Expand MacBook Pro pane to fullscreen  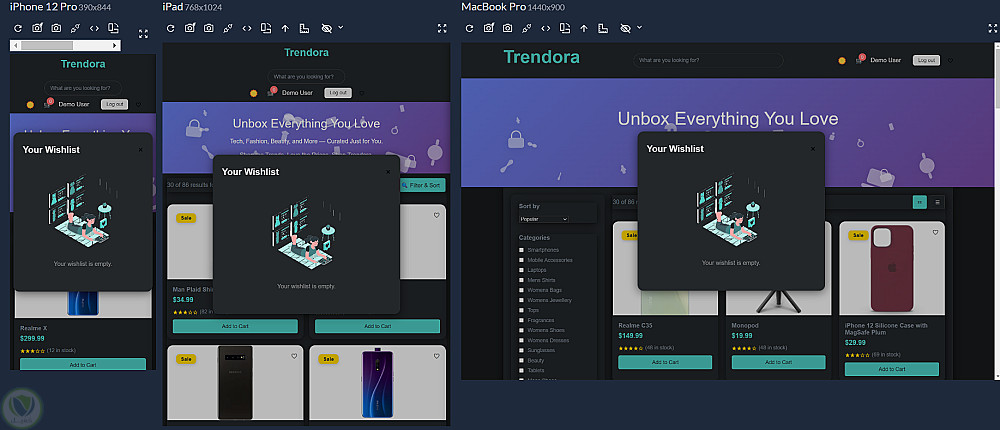[x=993, y=28]
